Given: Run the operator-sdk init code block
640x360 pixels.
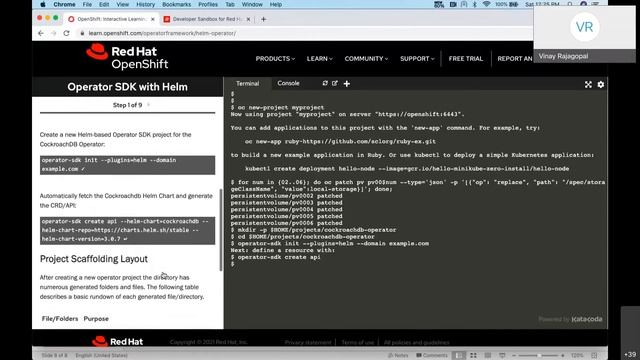Looking at the screenshot, I should click(x=127, y=164).
